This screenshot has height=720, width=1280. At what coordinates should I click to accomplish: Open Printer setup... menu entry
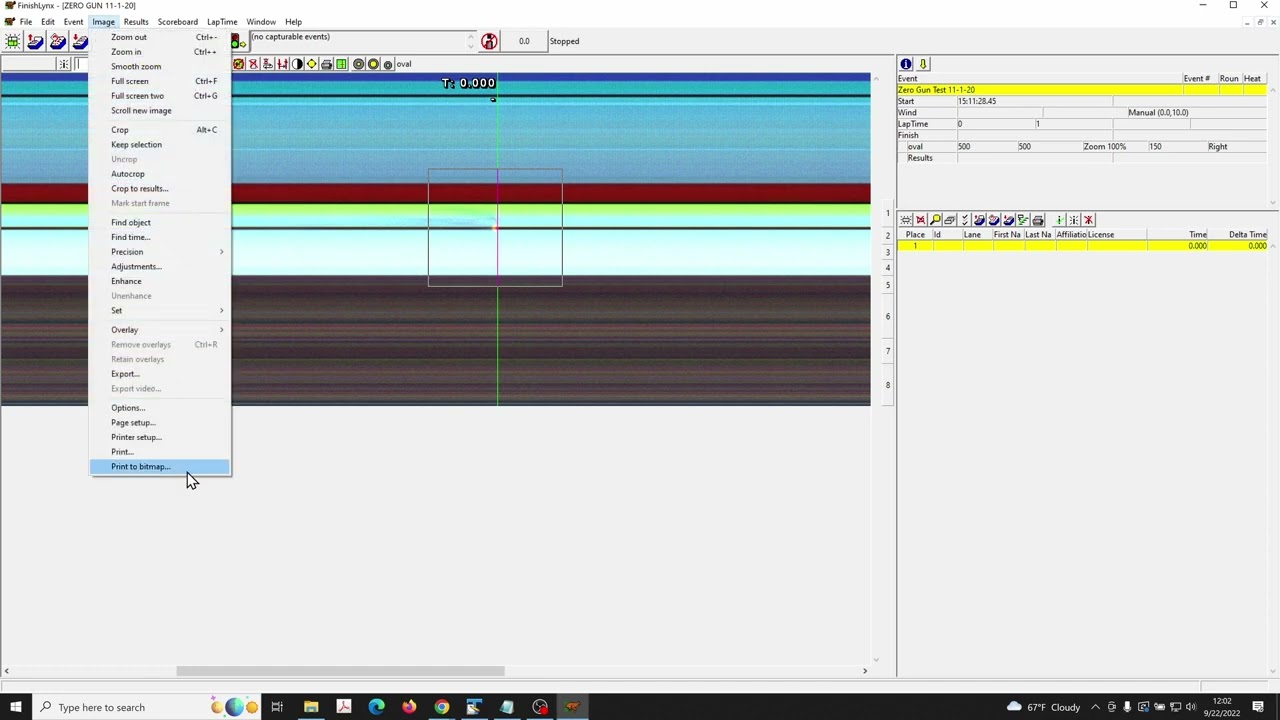(x=160, y=437)
